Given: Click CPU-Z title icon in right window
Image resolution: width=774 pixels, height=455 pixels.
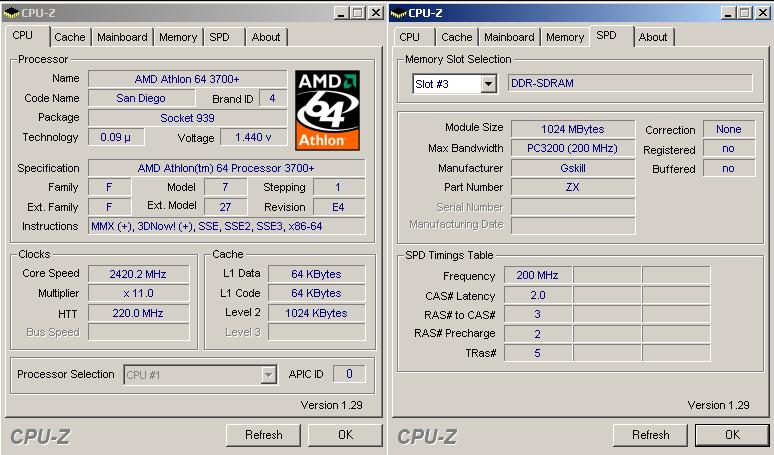Looking at the screenshot, I should coord(398,13).
